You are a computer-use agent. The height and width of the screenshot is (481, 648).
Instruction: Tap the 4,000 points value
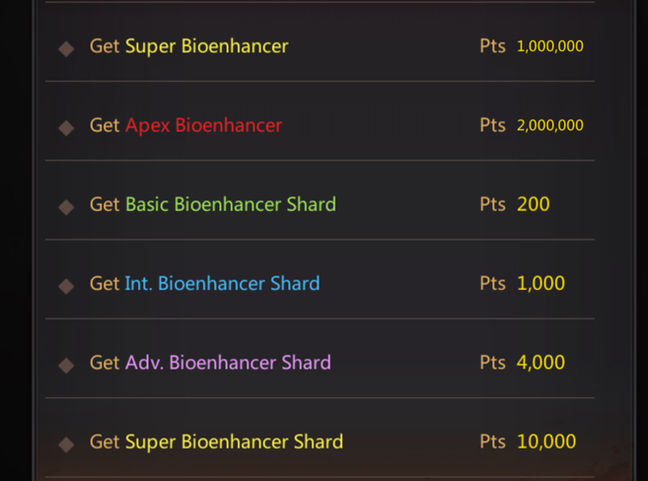coord(541,362)
